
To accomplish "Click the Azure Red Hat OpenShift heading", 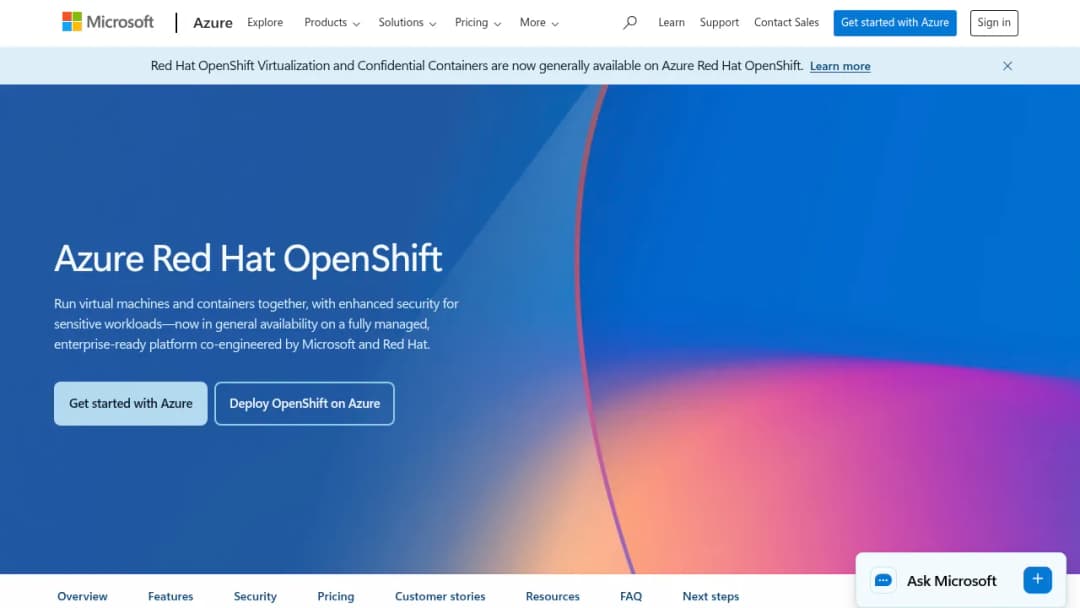I will coord(248,258).
